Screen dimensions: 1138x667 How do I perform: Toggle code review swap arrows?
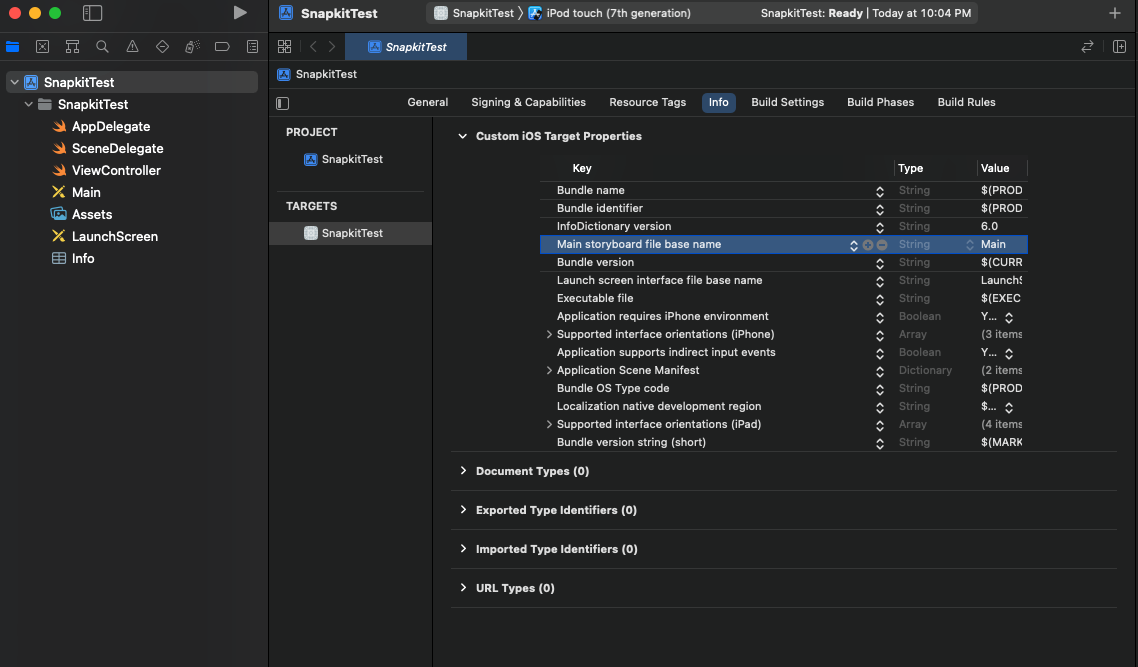coord(1087,46)
